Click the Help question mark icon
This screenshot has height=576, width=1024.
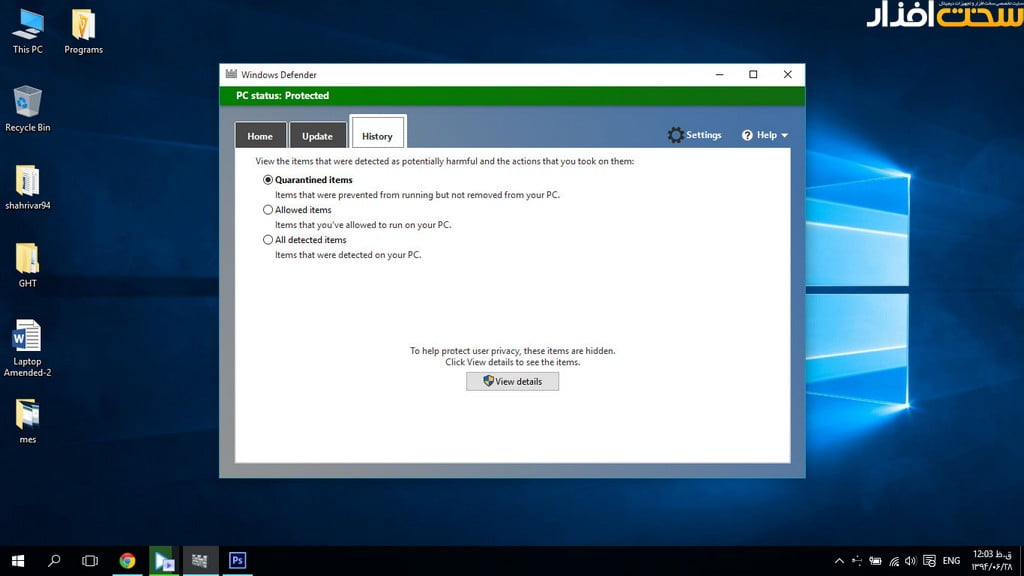click(747, 135)
